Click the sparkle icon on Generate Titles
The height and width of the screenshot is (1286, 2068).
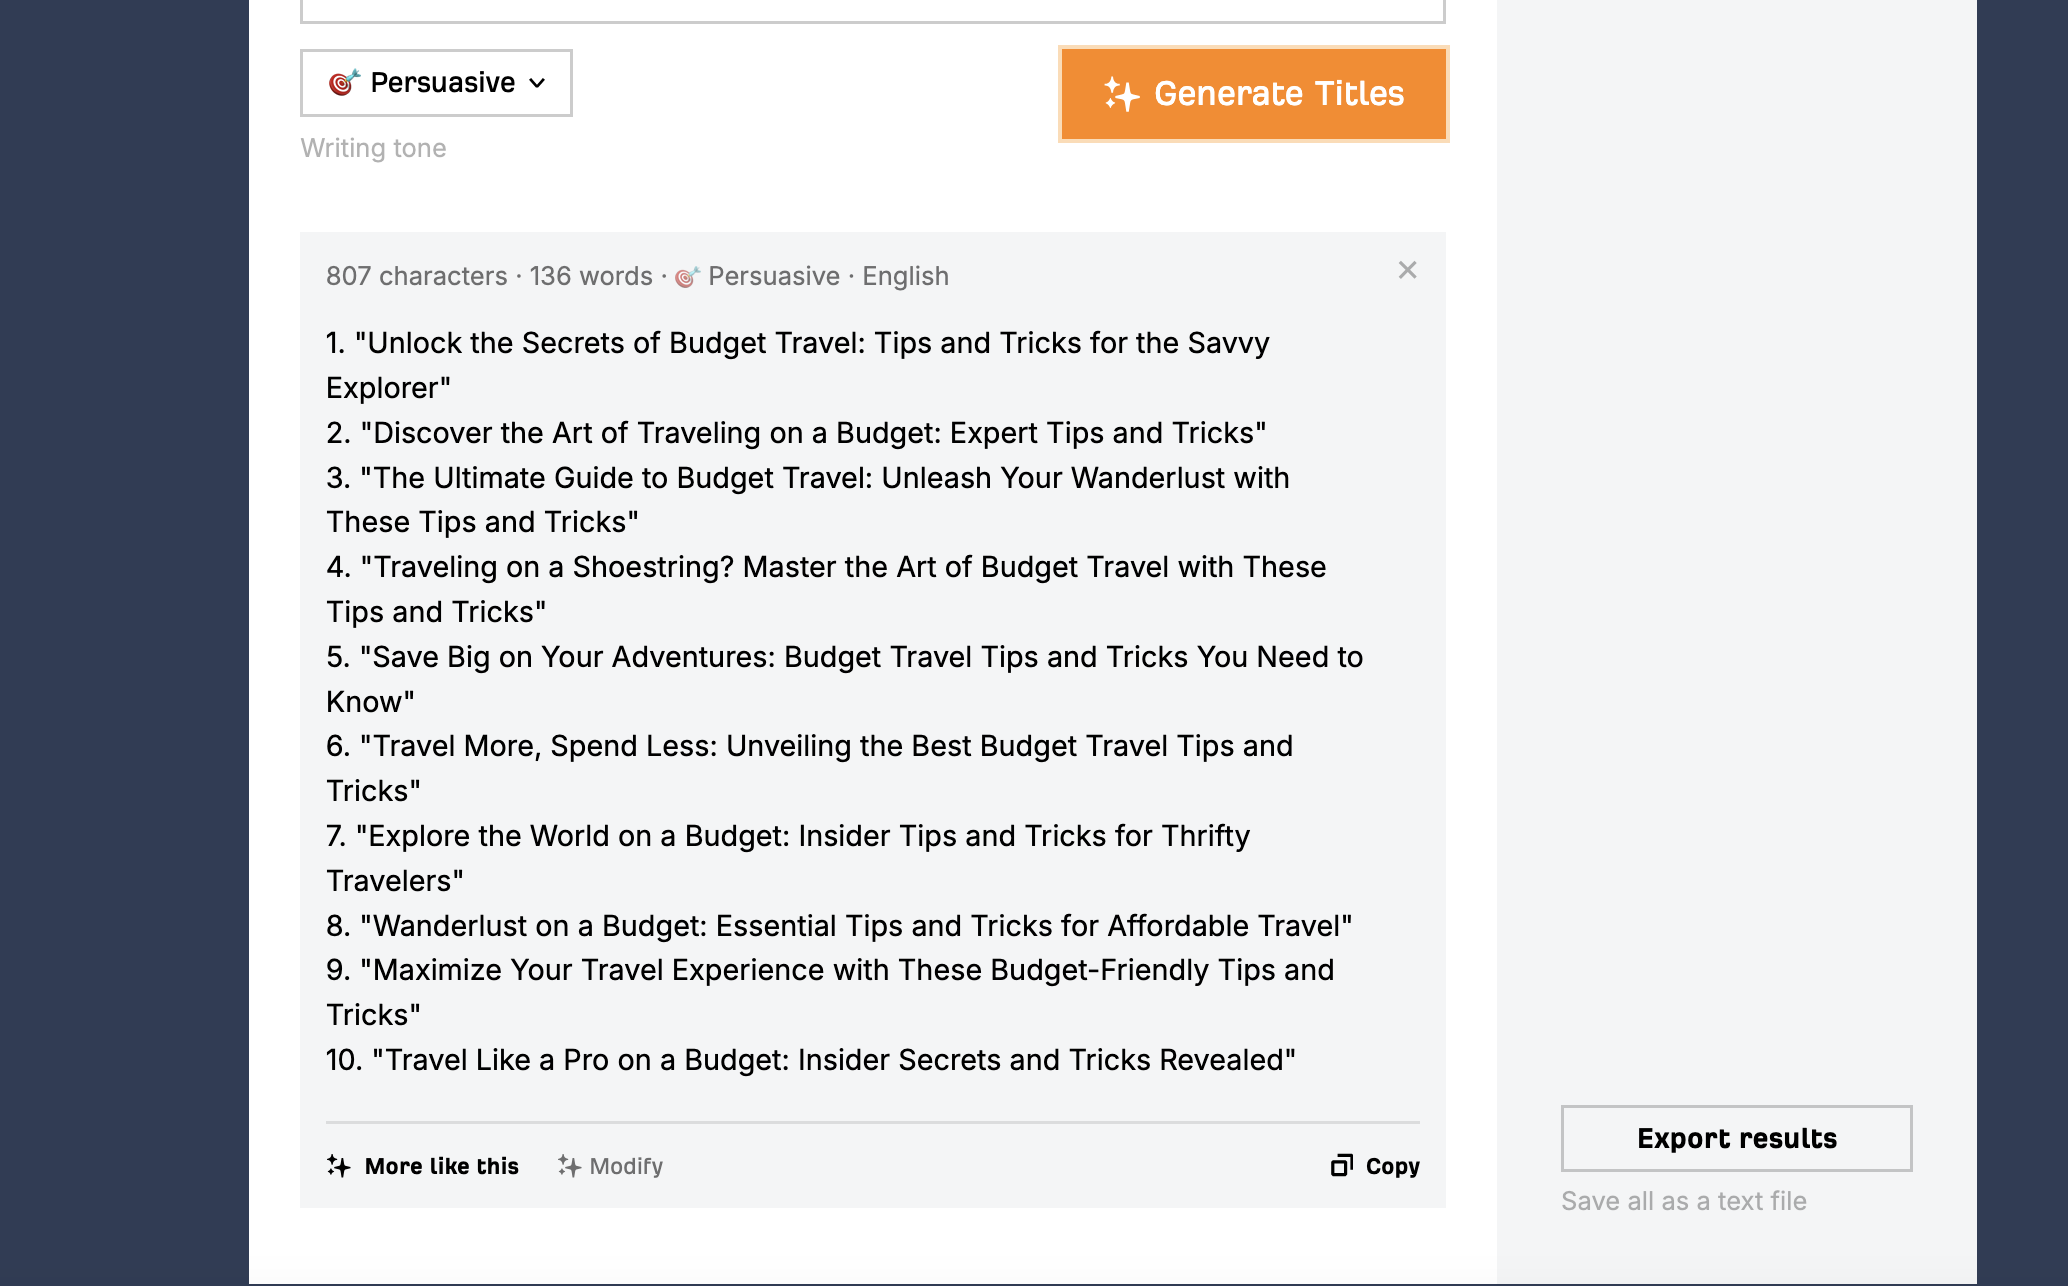click(x=1121, y=94)
